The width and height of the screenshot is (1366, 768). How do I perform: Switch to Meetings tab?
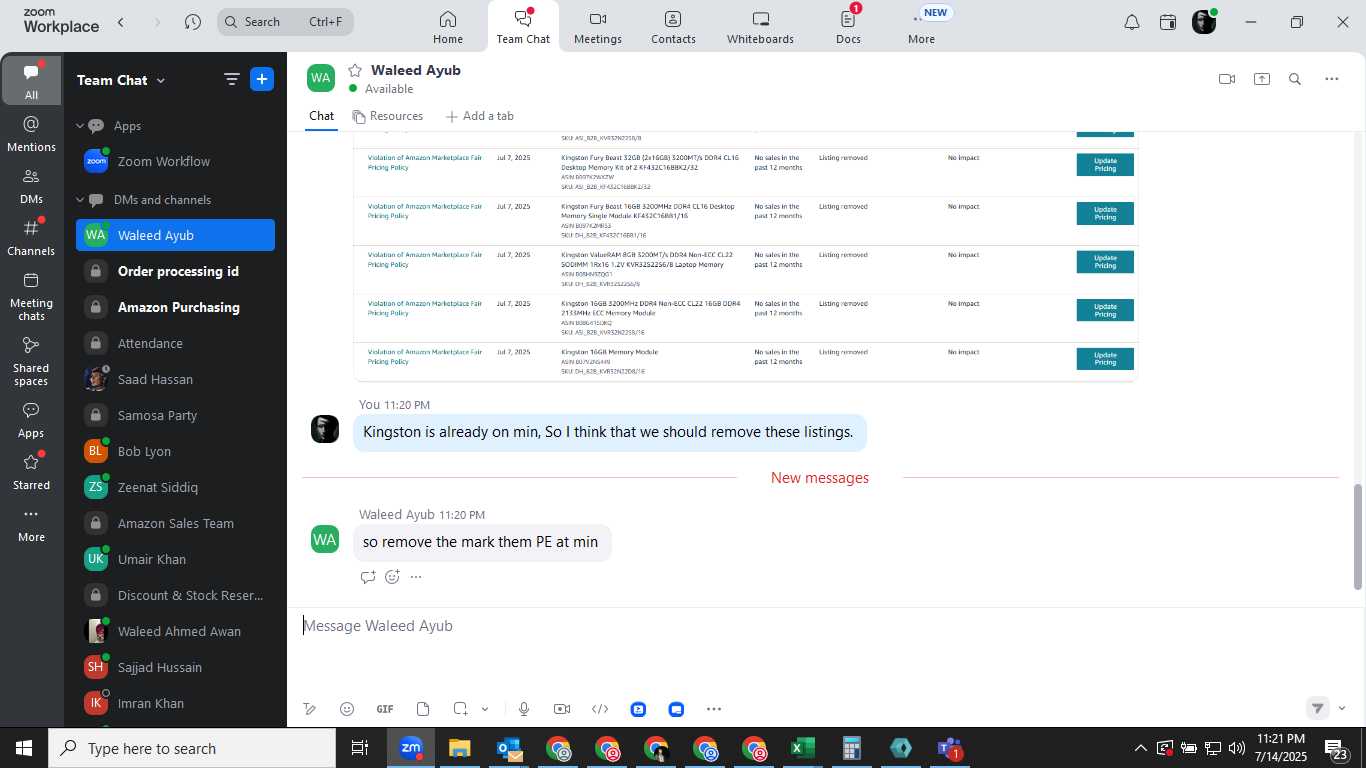(x=598, y=27)
